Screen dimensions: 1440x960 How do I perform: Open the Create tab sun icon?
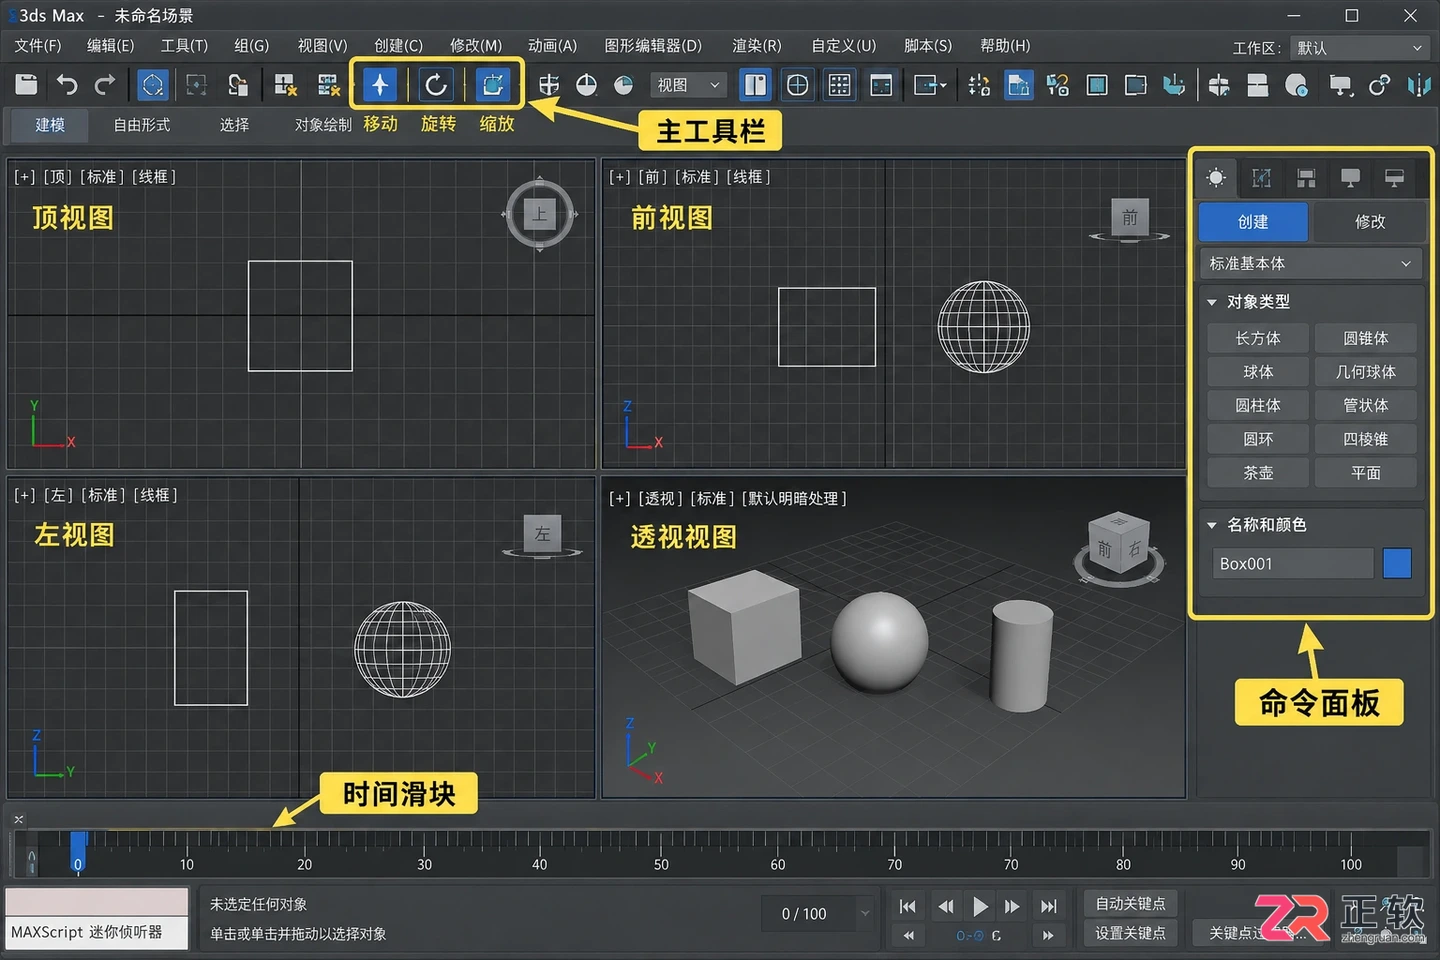[1216, 178]
